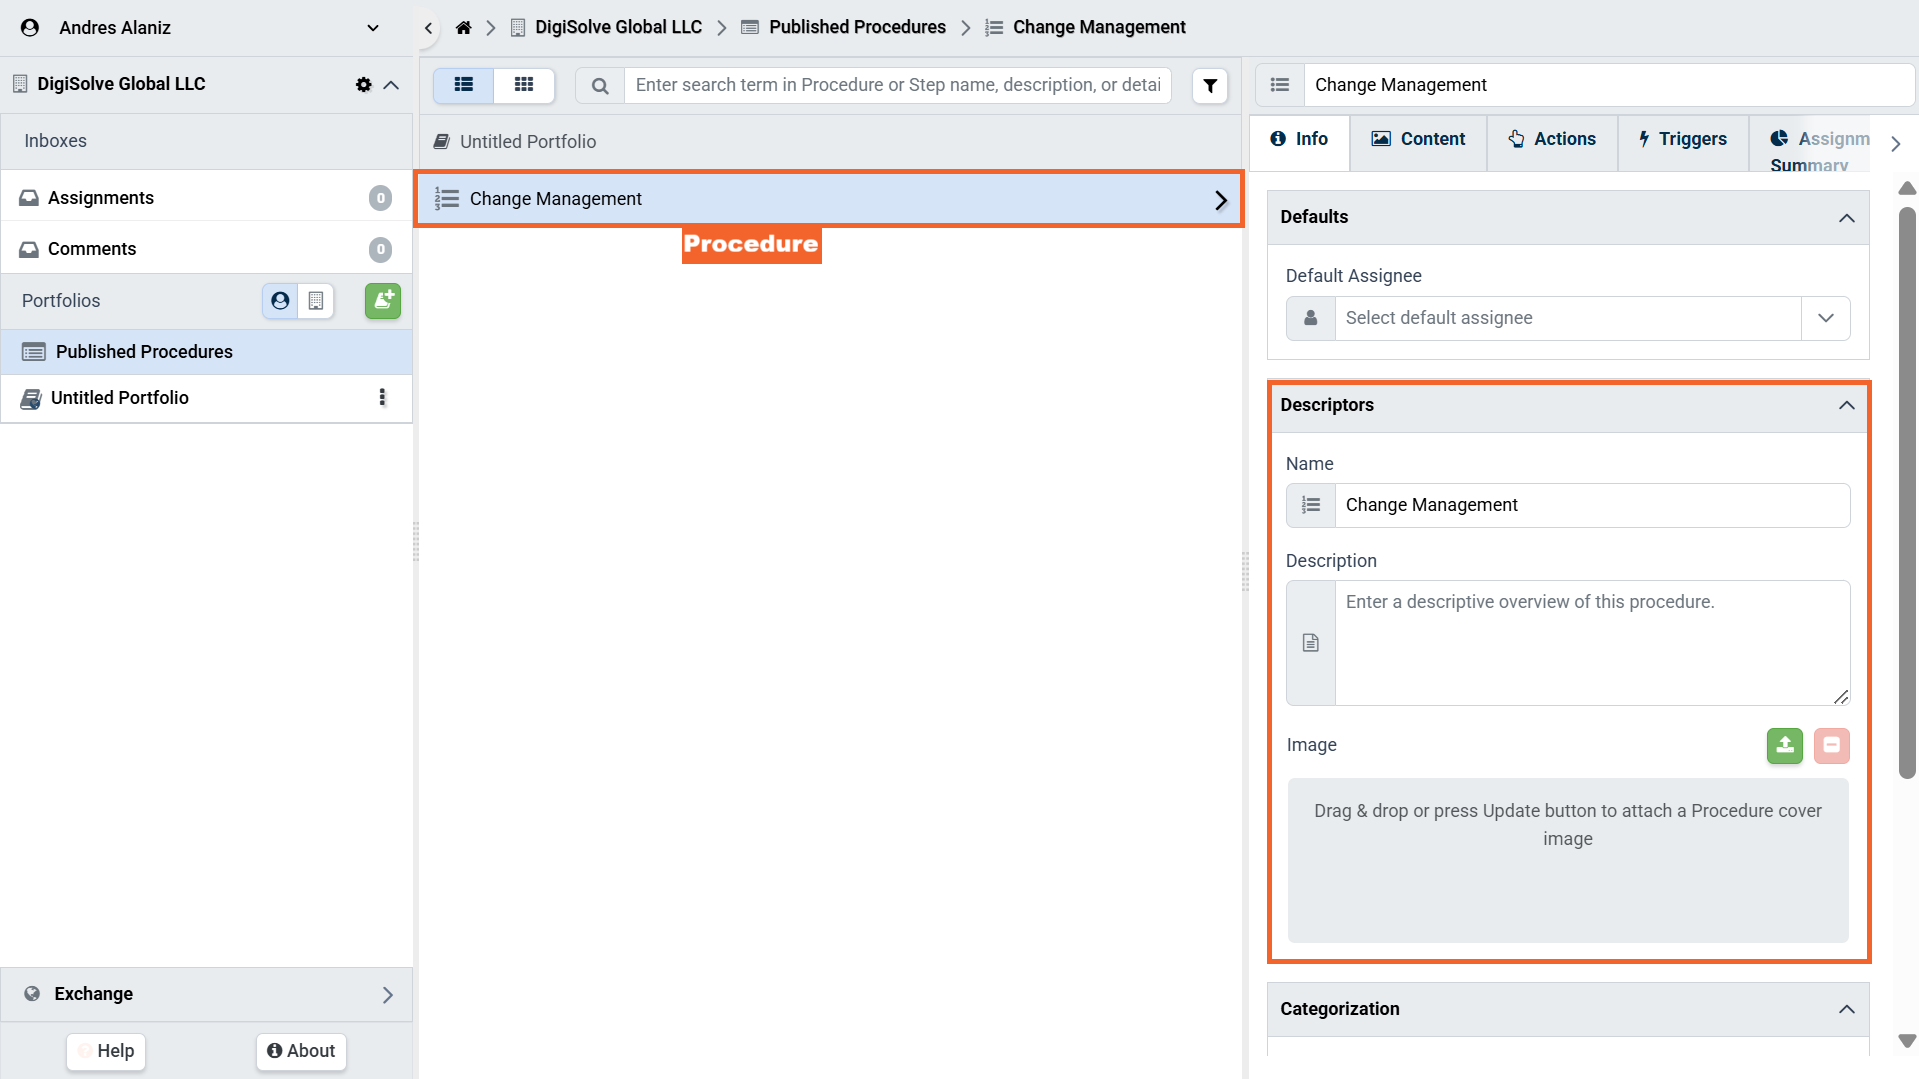Collapse the Descriptors section
The height and width of the screenshot is (1079, 1919).
click(x=1846, y=405)
